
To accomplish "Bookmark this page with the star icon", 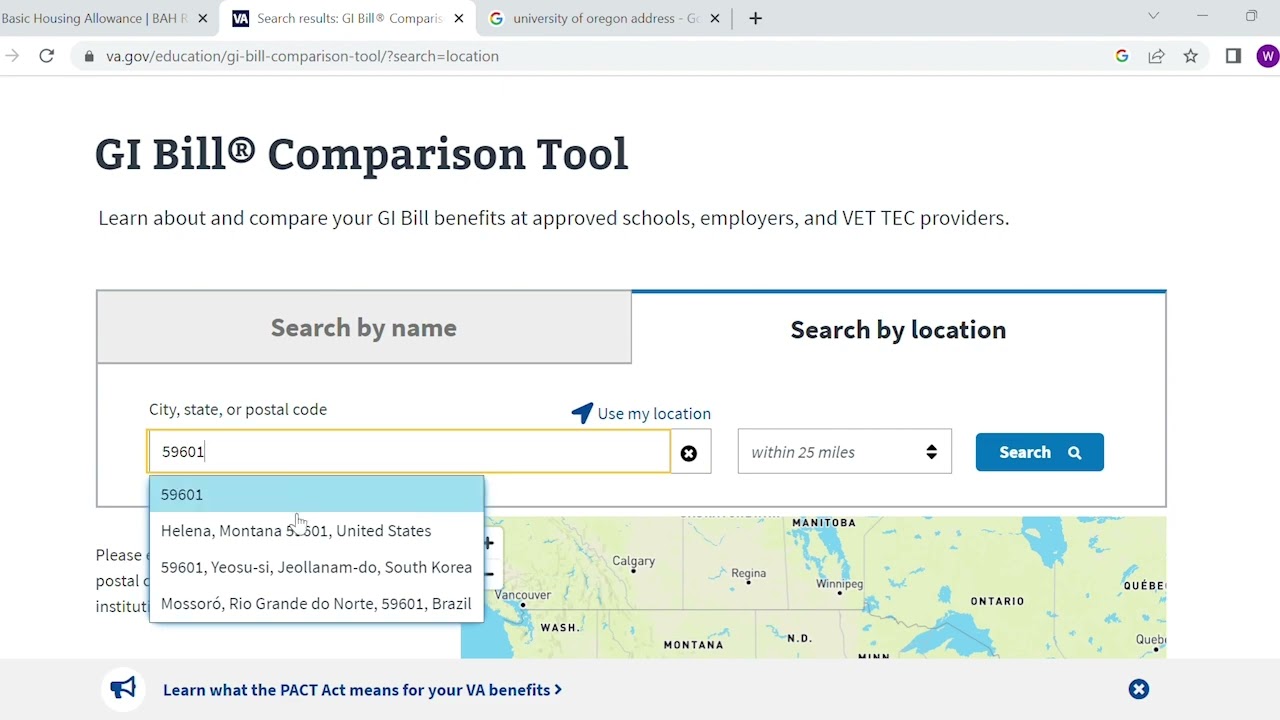I will 1190,56.
